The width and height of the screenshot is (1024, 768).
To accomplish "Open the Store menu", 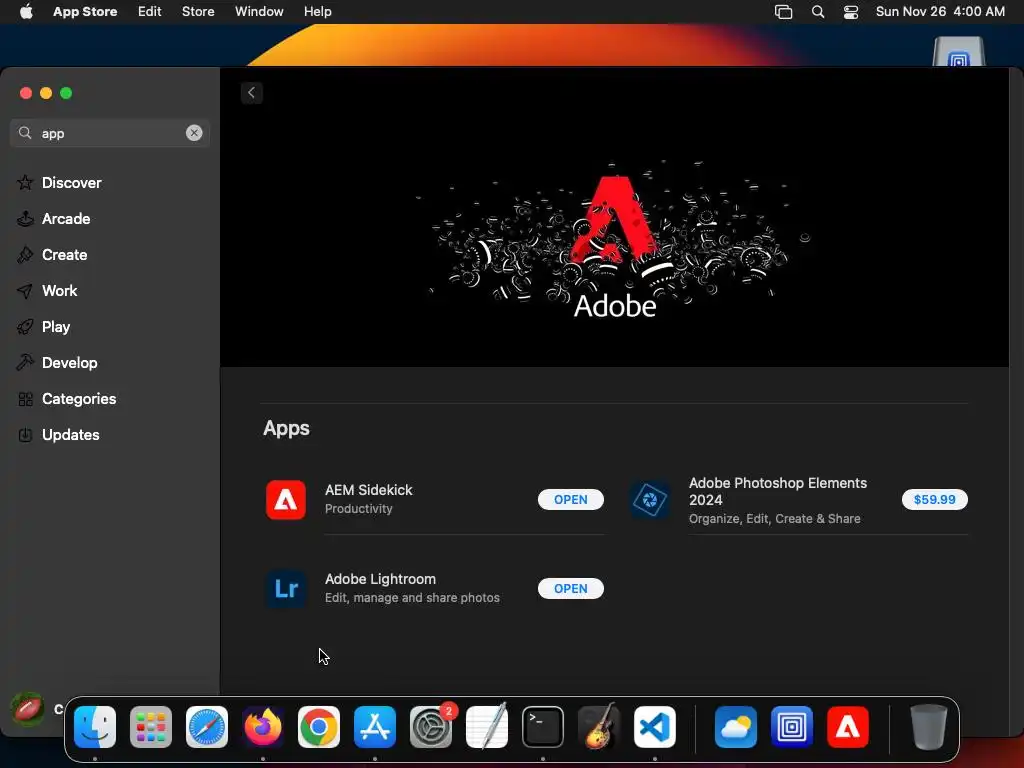I will click(x=198, y=12).
